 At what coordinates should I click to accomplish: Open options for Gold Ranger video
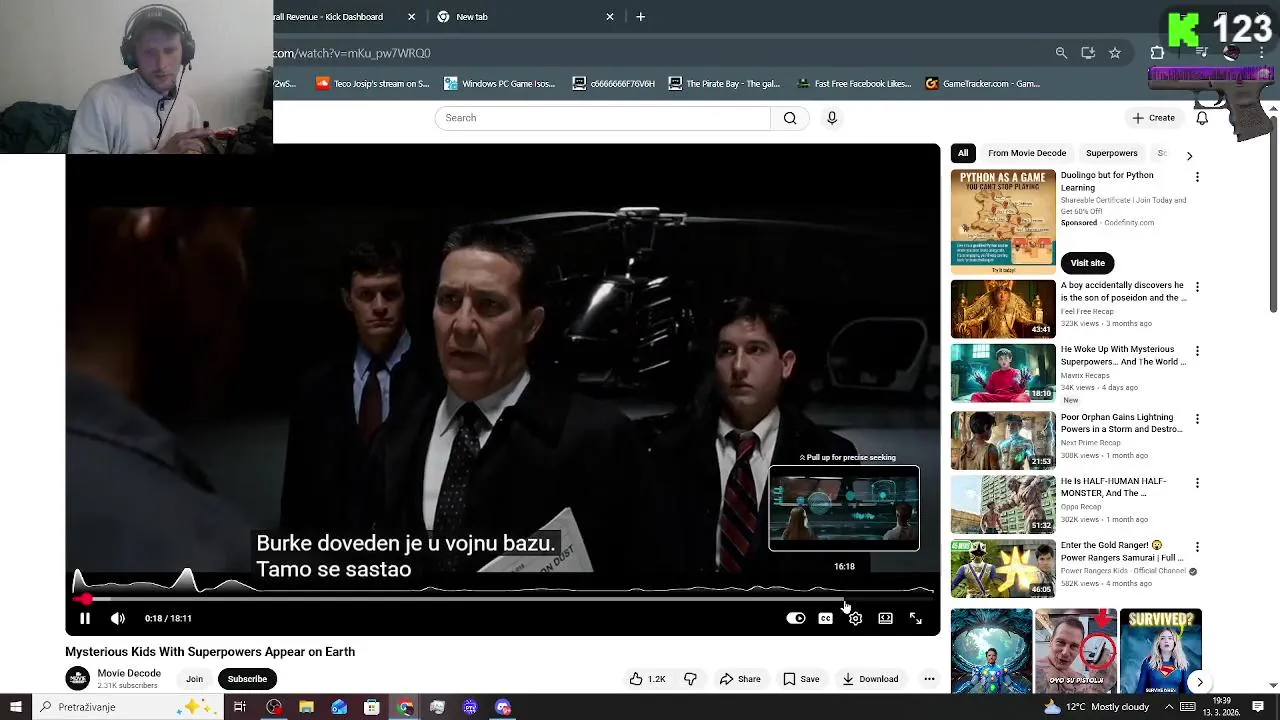1197,547
